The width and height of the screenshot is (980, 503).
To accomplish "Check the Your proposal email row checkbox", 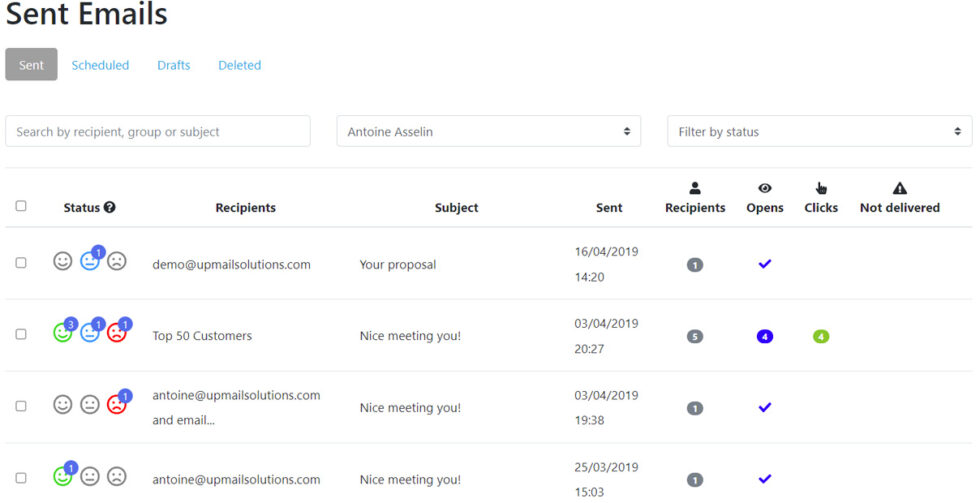I will coord(21,262).
